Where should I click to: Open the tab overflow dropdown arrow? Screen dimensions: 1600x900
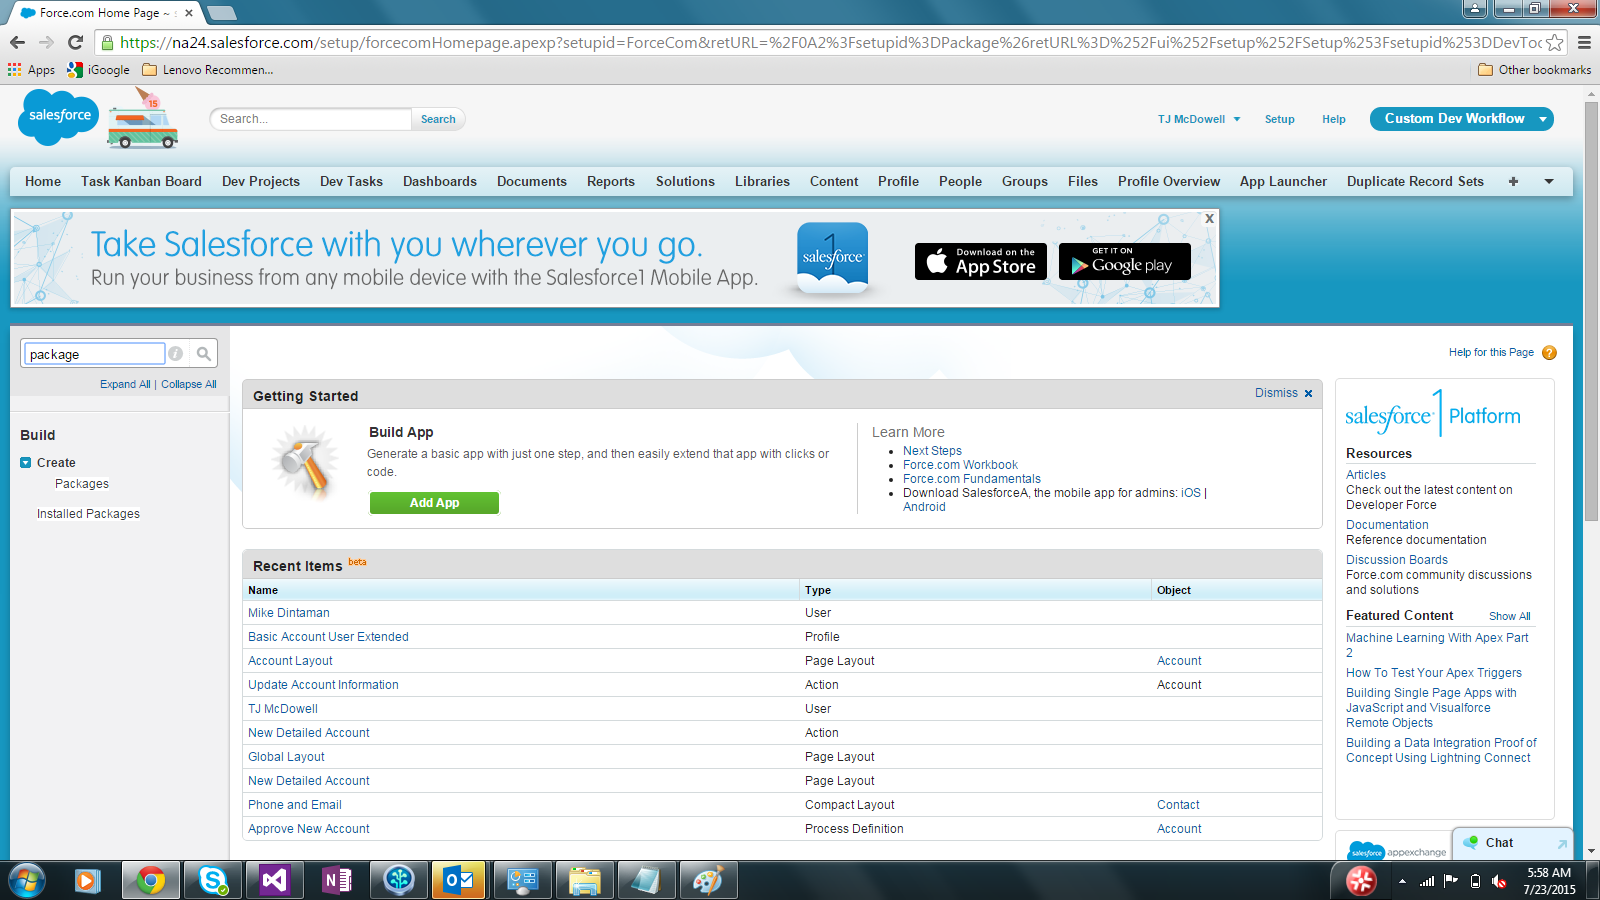click(x=1549, y=182)
